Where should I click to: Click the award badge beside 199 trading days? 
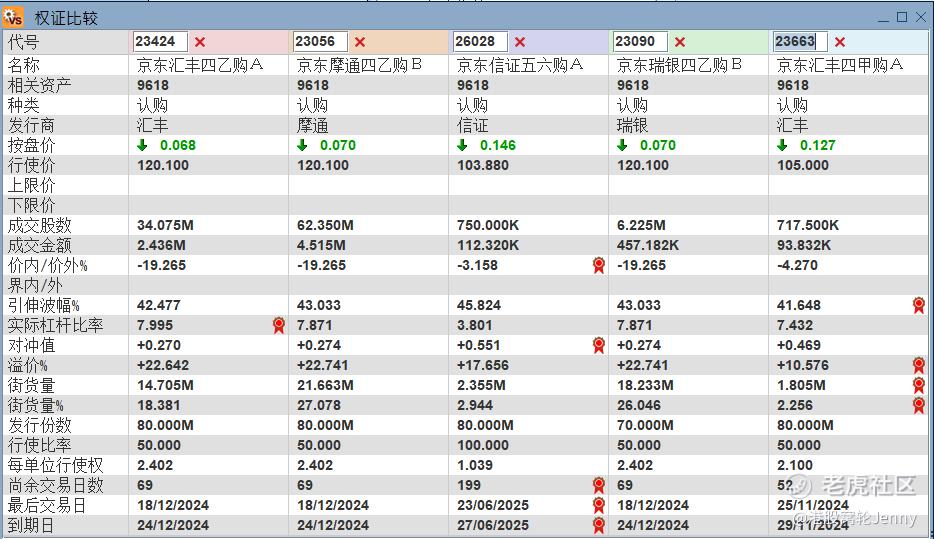(x=599, y=485)
